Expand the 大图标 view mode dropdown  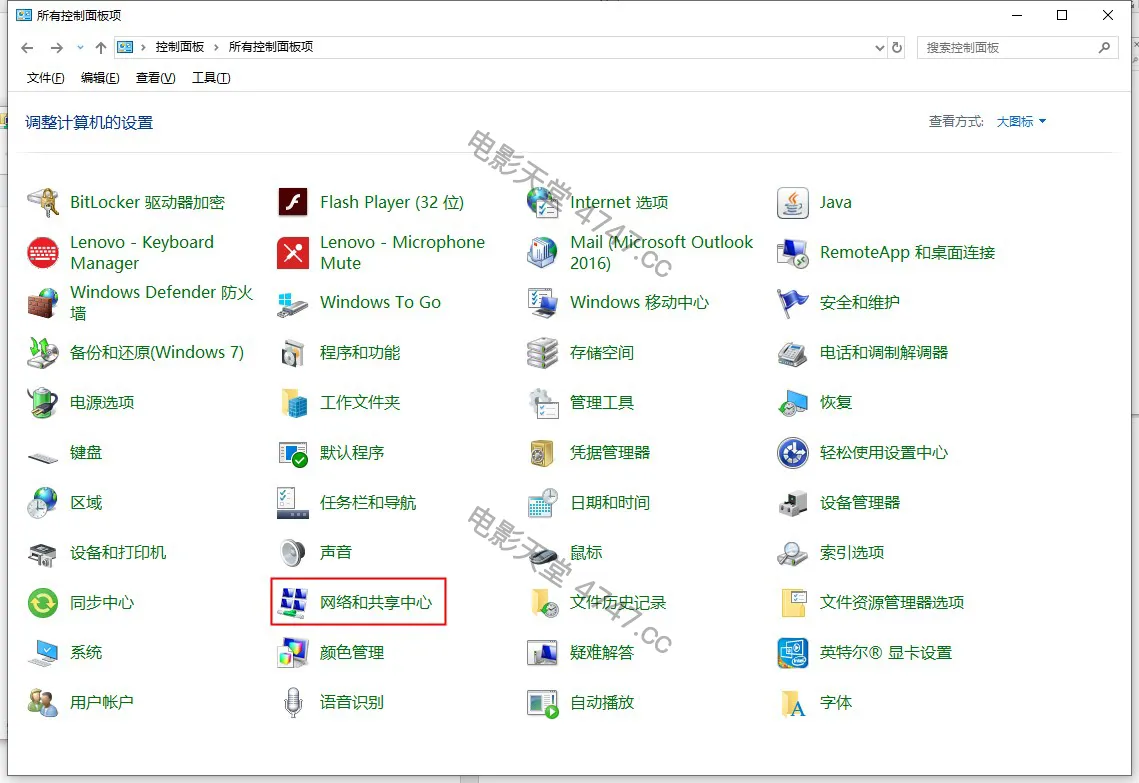coord(1021,122)
